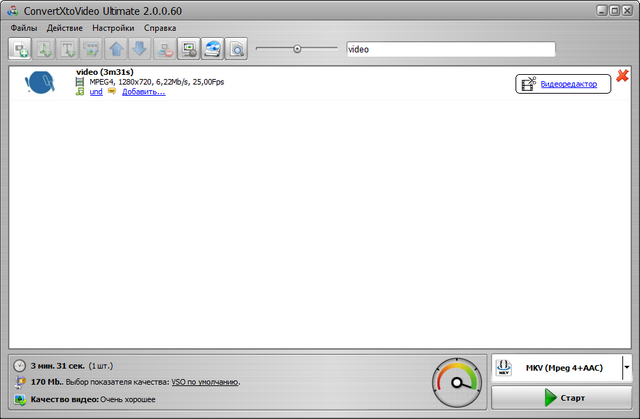Click the add subtitle toolbar icon
640x419 pixels.
69,48
